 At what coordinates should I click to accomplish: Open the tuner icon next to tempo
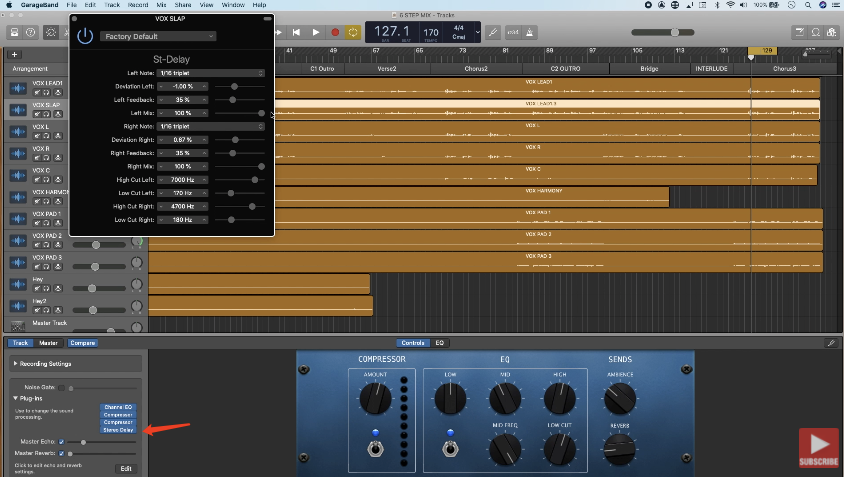[x=493, y=32]
